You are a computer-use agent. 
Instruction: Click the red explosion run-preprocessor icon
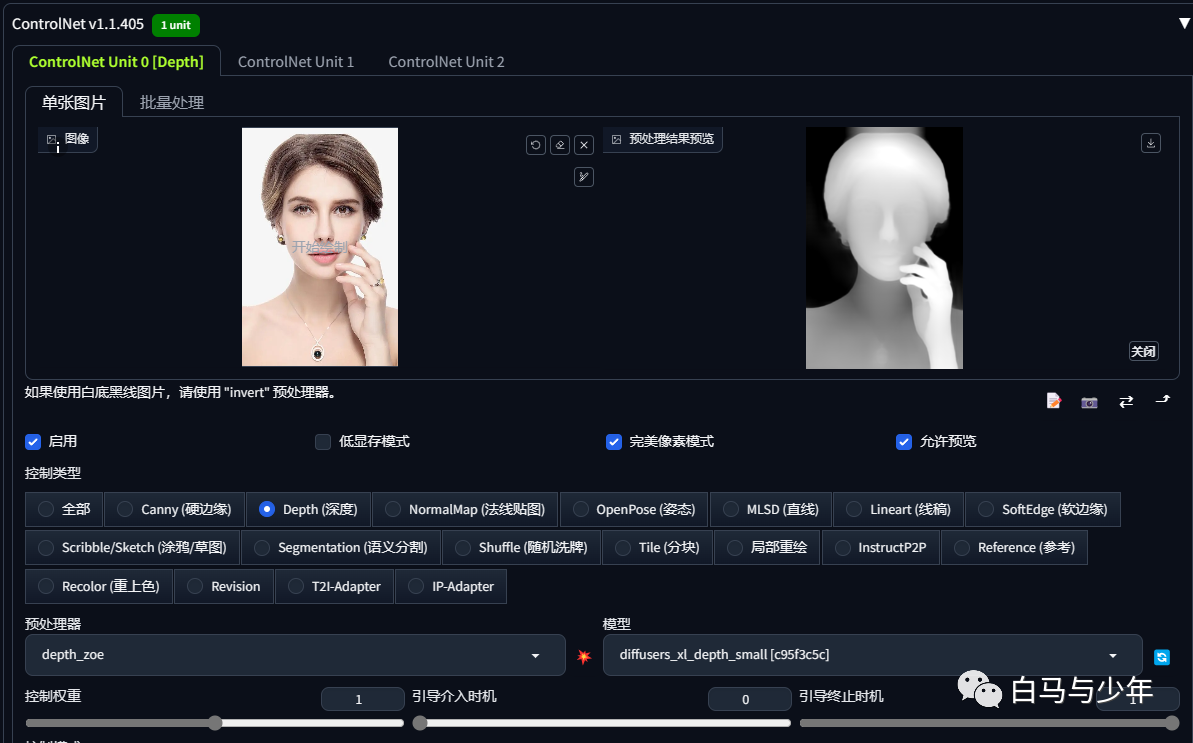click(584, 656)
